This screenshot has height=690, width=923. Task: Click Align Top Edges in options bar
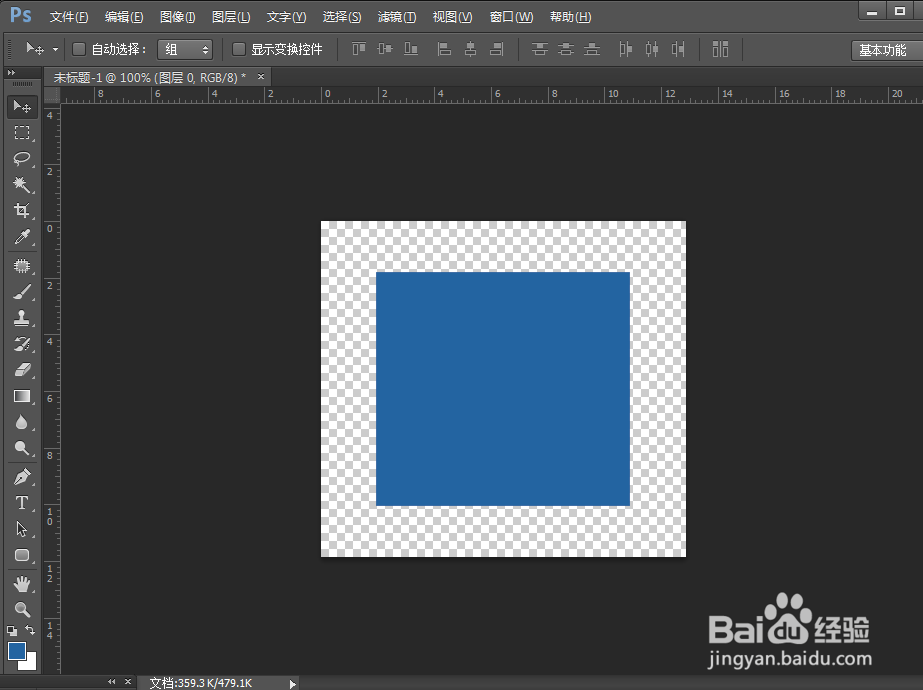[x=358, y=49]
